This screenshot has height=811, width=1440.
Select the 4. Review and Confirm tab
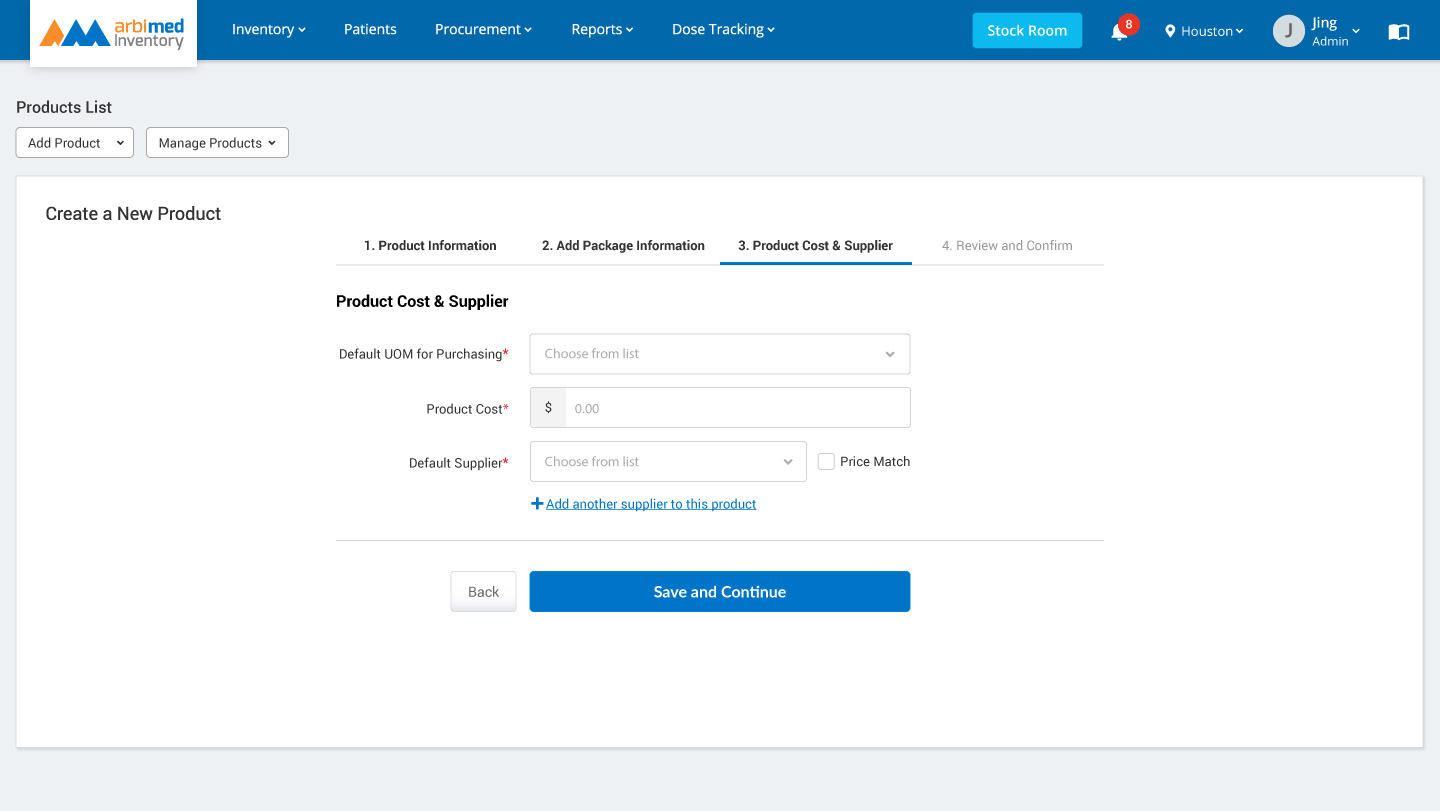(x=1007, y=246)
